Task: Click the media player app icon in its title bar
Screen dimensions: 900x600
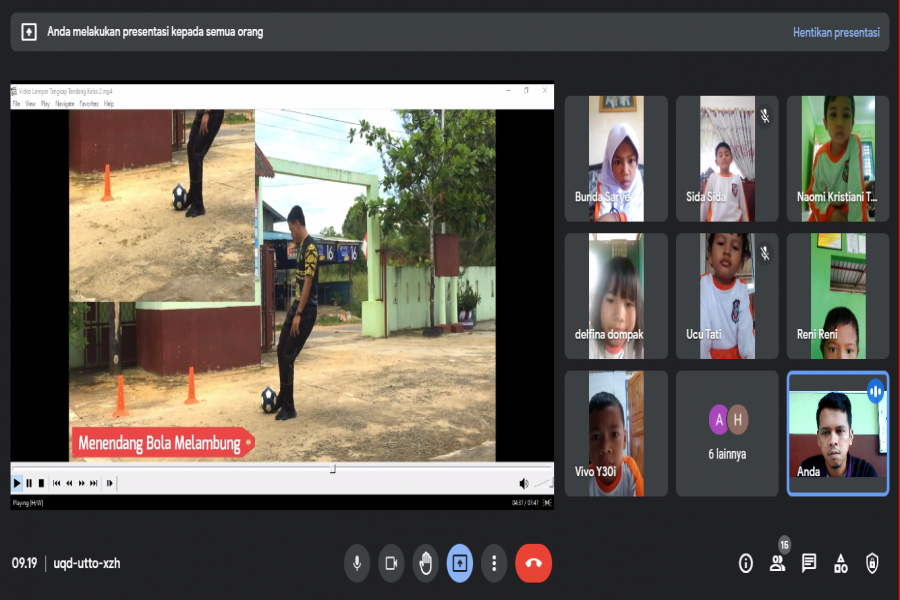Action: click(14, 91)
